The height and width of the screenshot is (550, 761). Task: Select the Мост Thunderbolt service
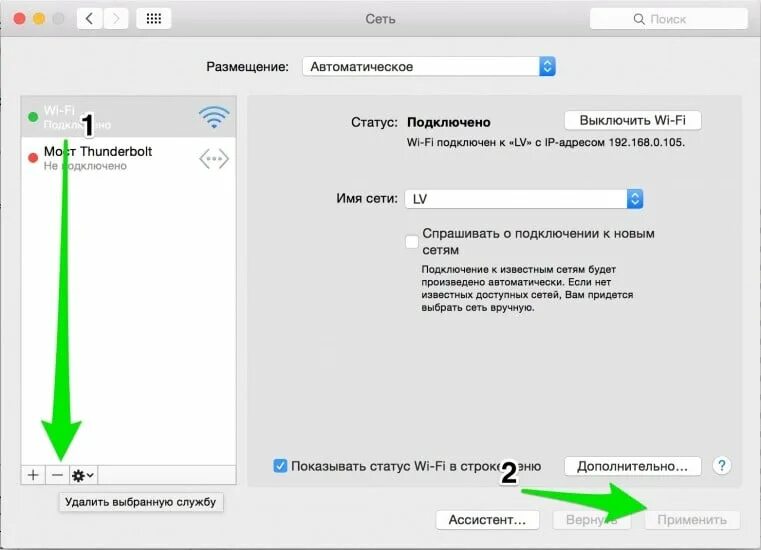click(129, 158)
